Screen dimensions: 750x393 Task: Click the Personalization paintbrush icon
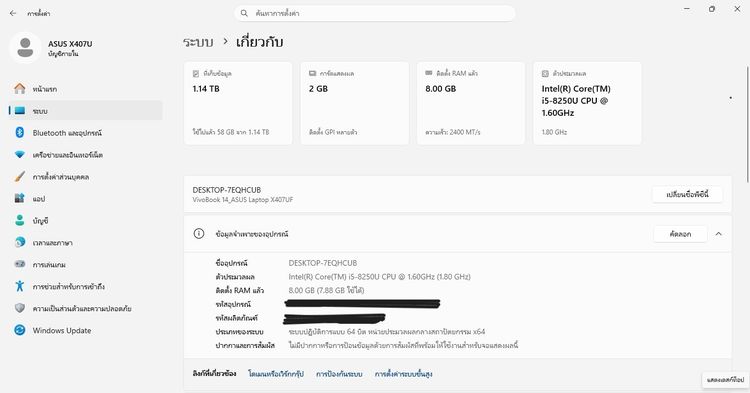click(x=20, y=176)
